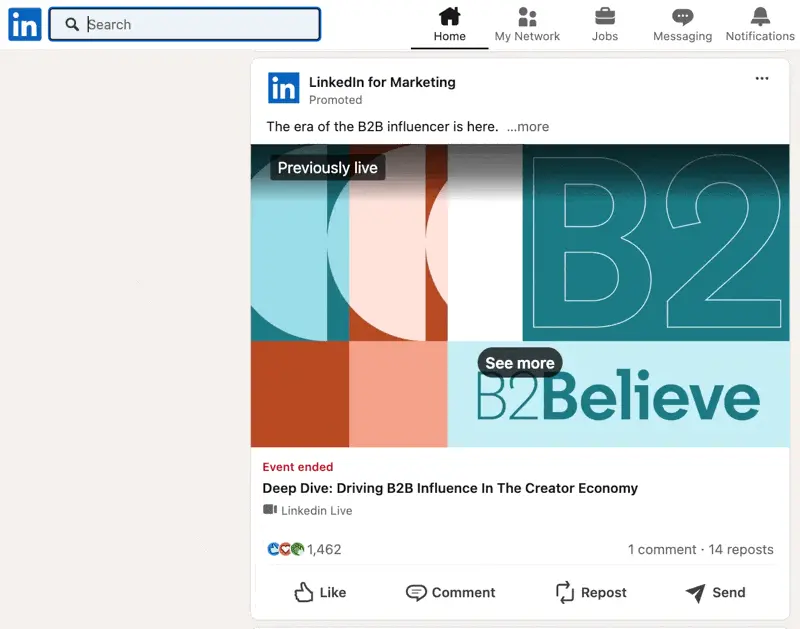The height and width of the screenshot is (629, 800).
Task: Open the 1 comment link
Action: coord(662,549)
